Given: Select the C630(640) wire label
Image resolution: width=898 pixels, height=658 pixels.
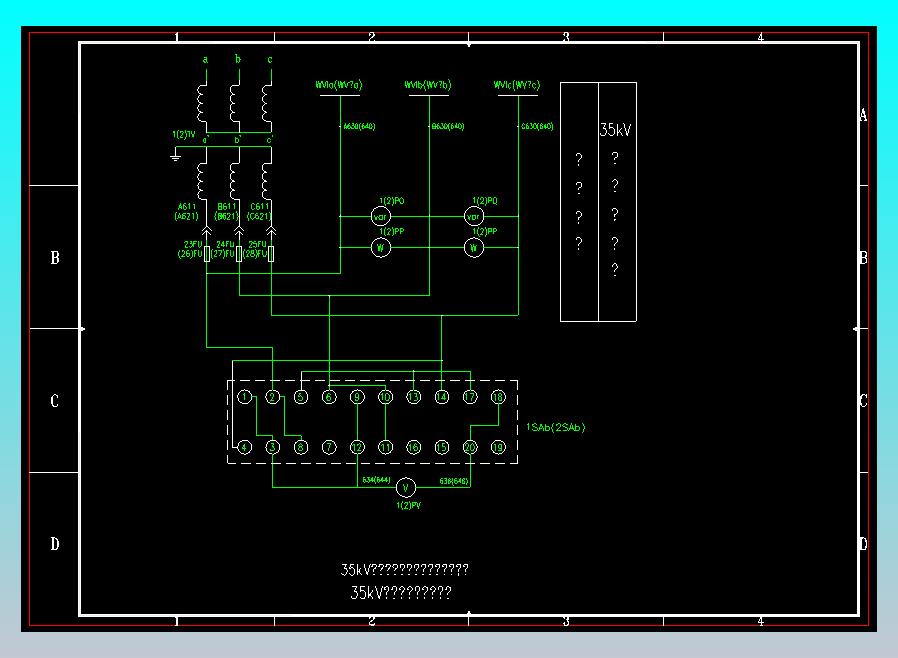Looking at the screenshot, I should coord(537,126).
